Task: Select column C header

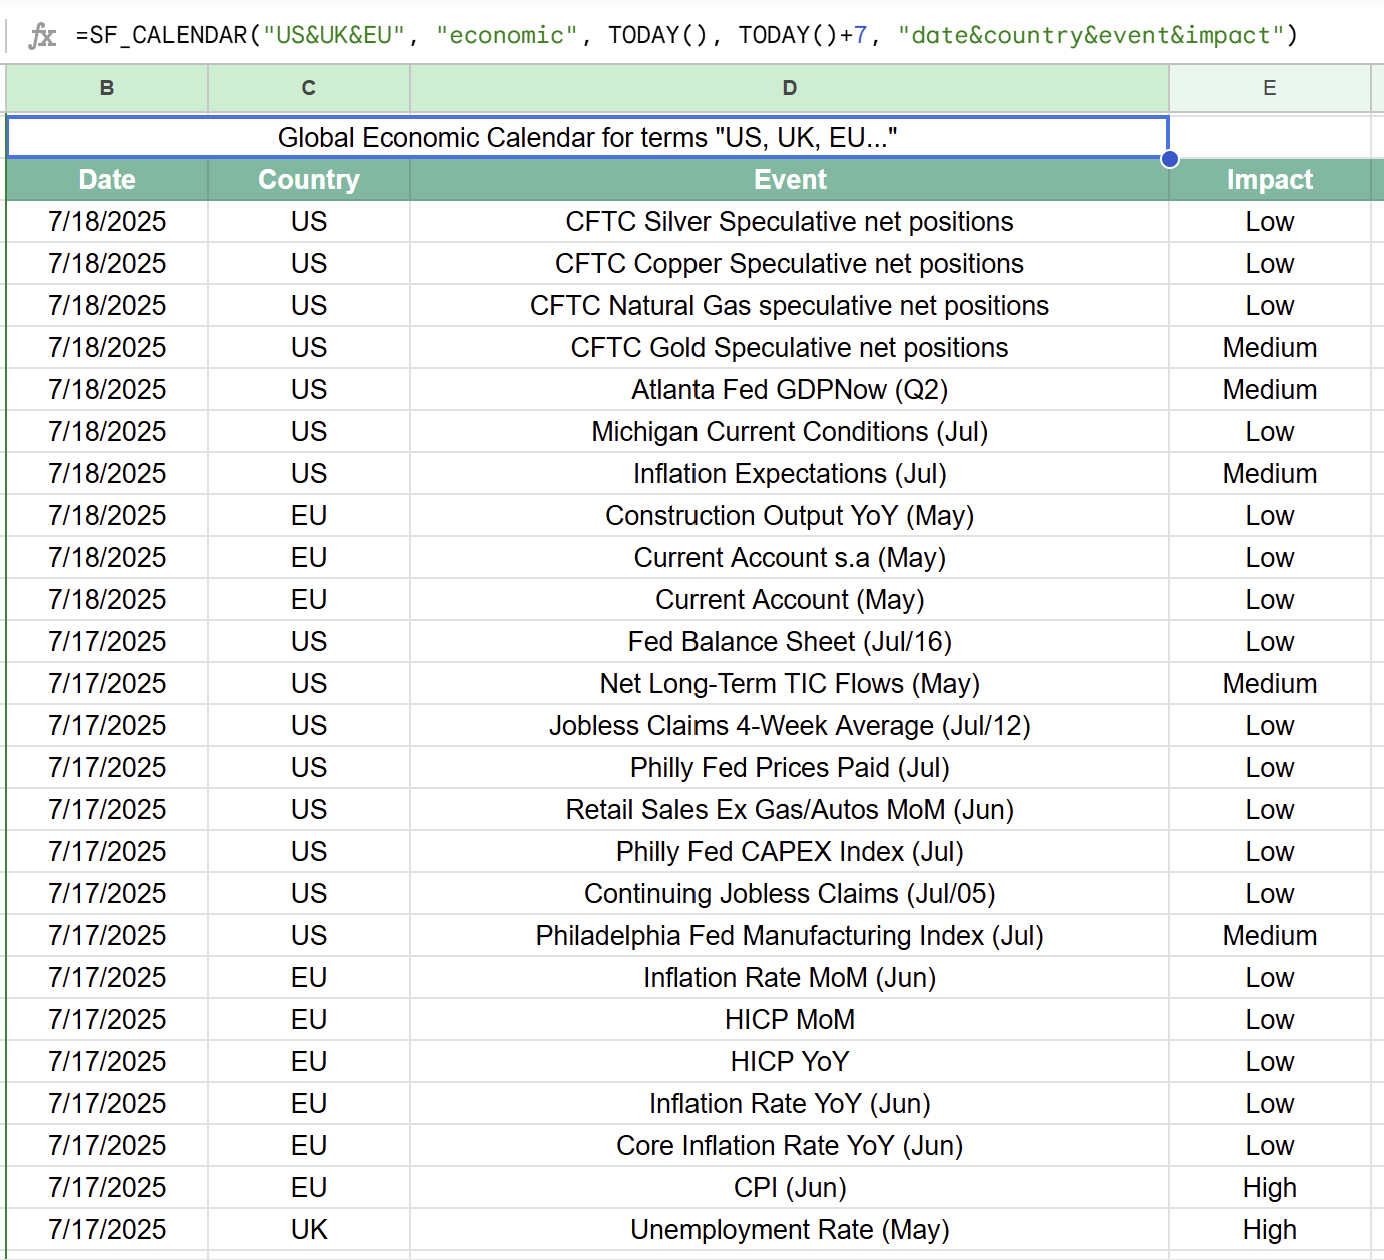Action: 309,88
